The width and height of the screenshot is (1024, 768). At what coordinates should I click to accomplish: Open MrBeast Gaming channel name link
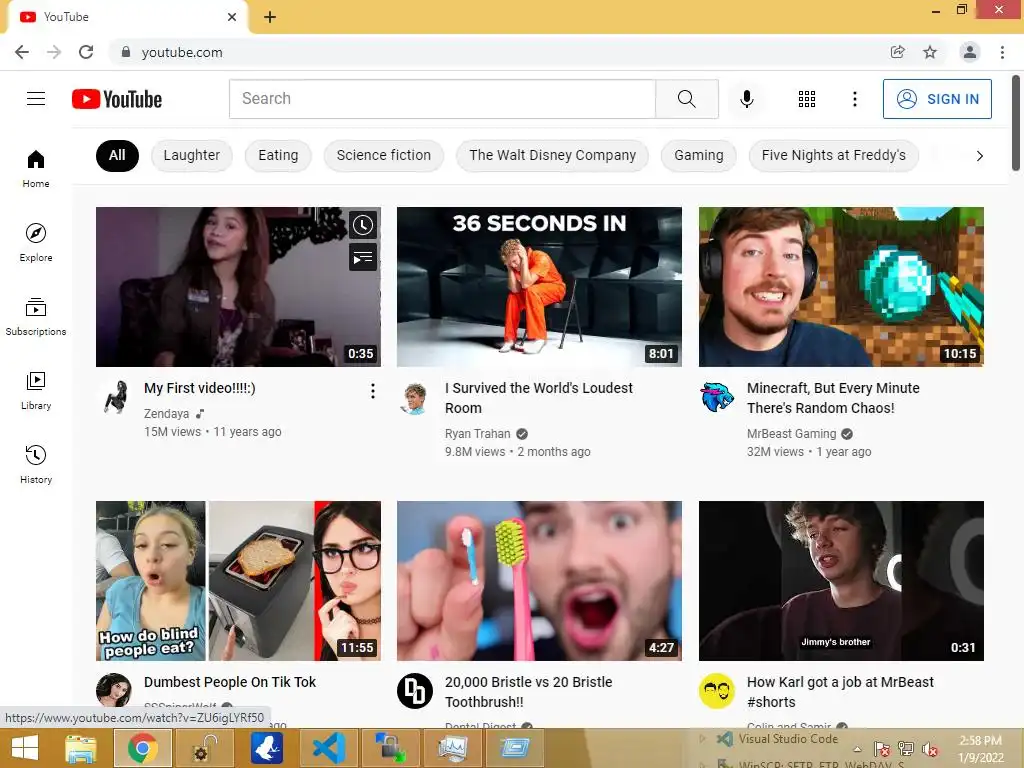coord(792,434)
